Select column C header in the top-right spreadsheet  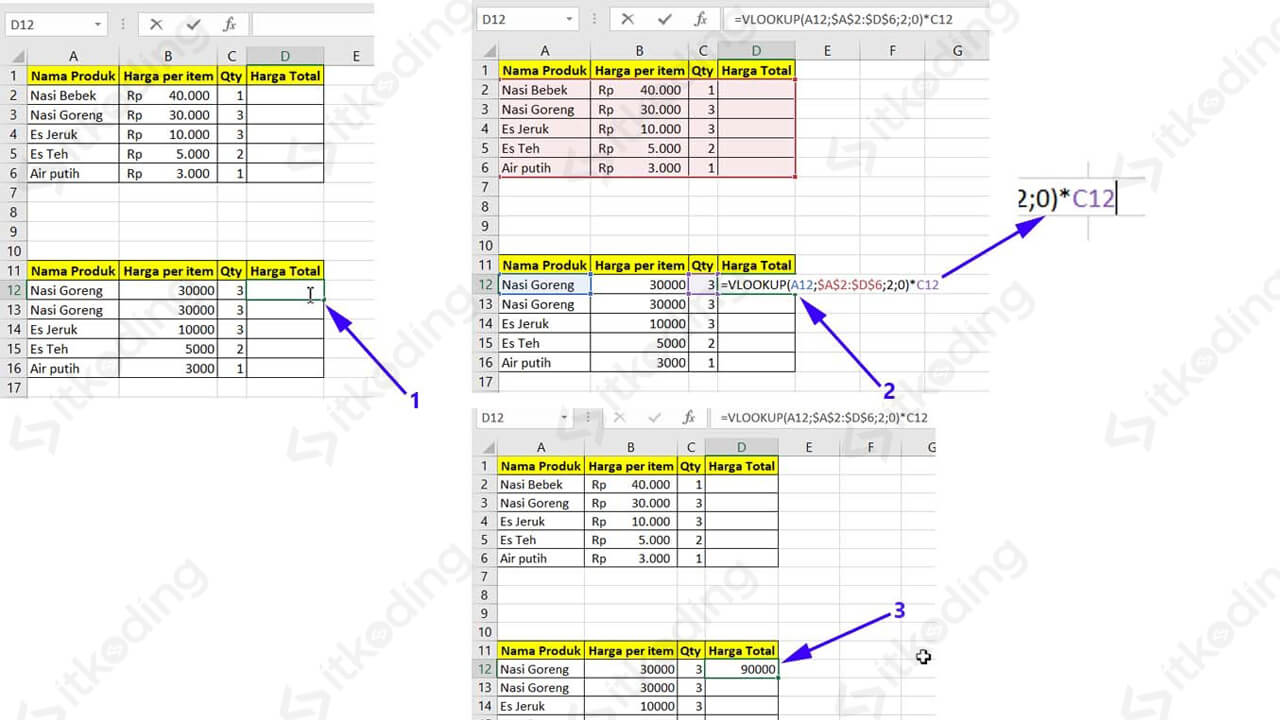coord(703,51)
